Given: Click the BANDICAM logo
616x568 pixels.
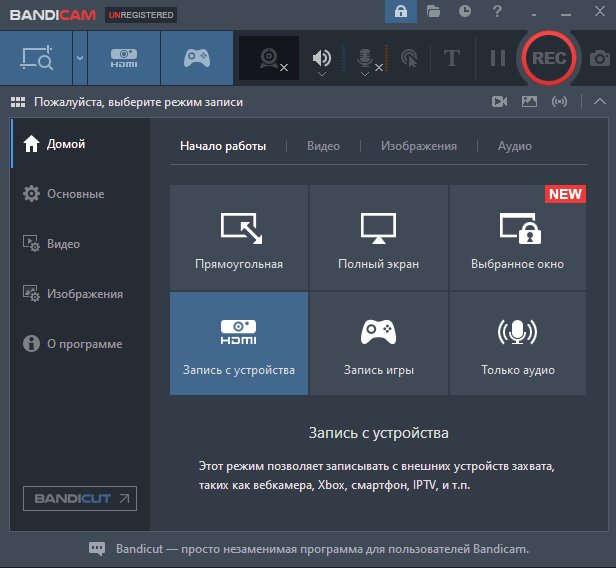Looking at the screenshot, I should [x=53, y=15].
